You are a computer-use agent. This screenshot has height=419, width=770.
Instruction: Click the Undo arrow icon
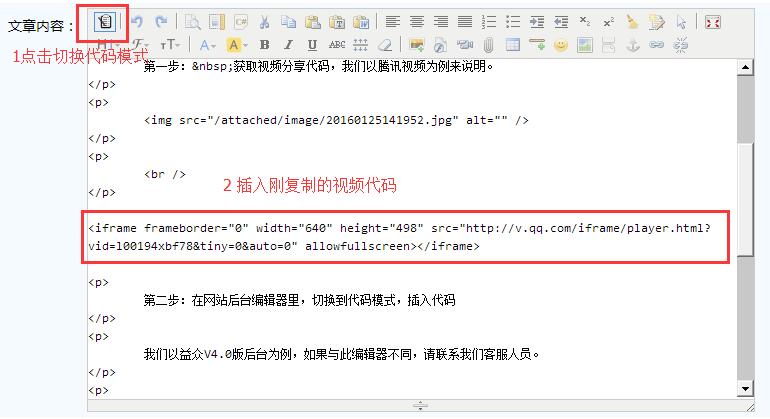138,21
